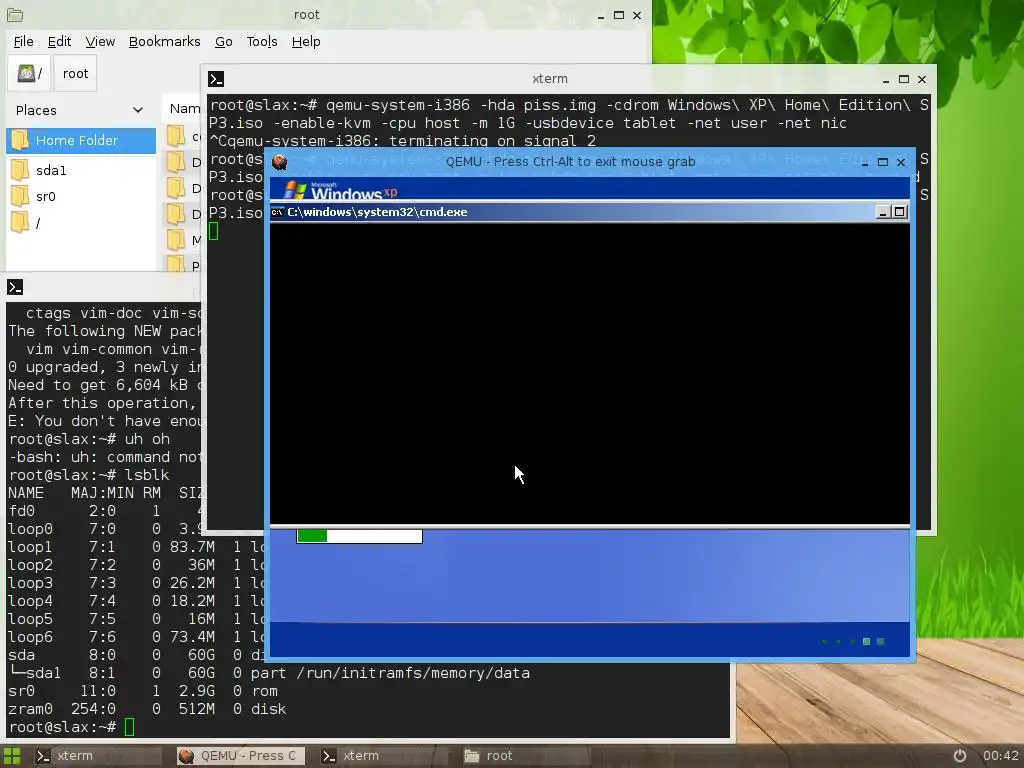Click 'terminating on signal 2' text

[492, 140]
